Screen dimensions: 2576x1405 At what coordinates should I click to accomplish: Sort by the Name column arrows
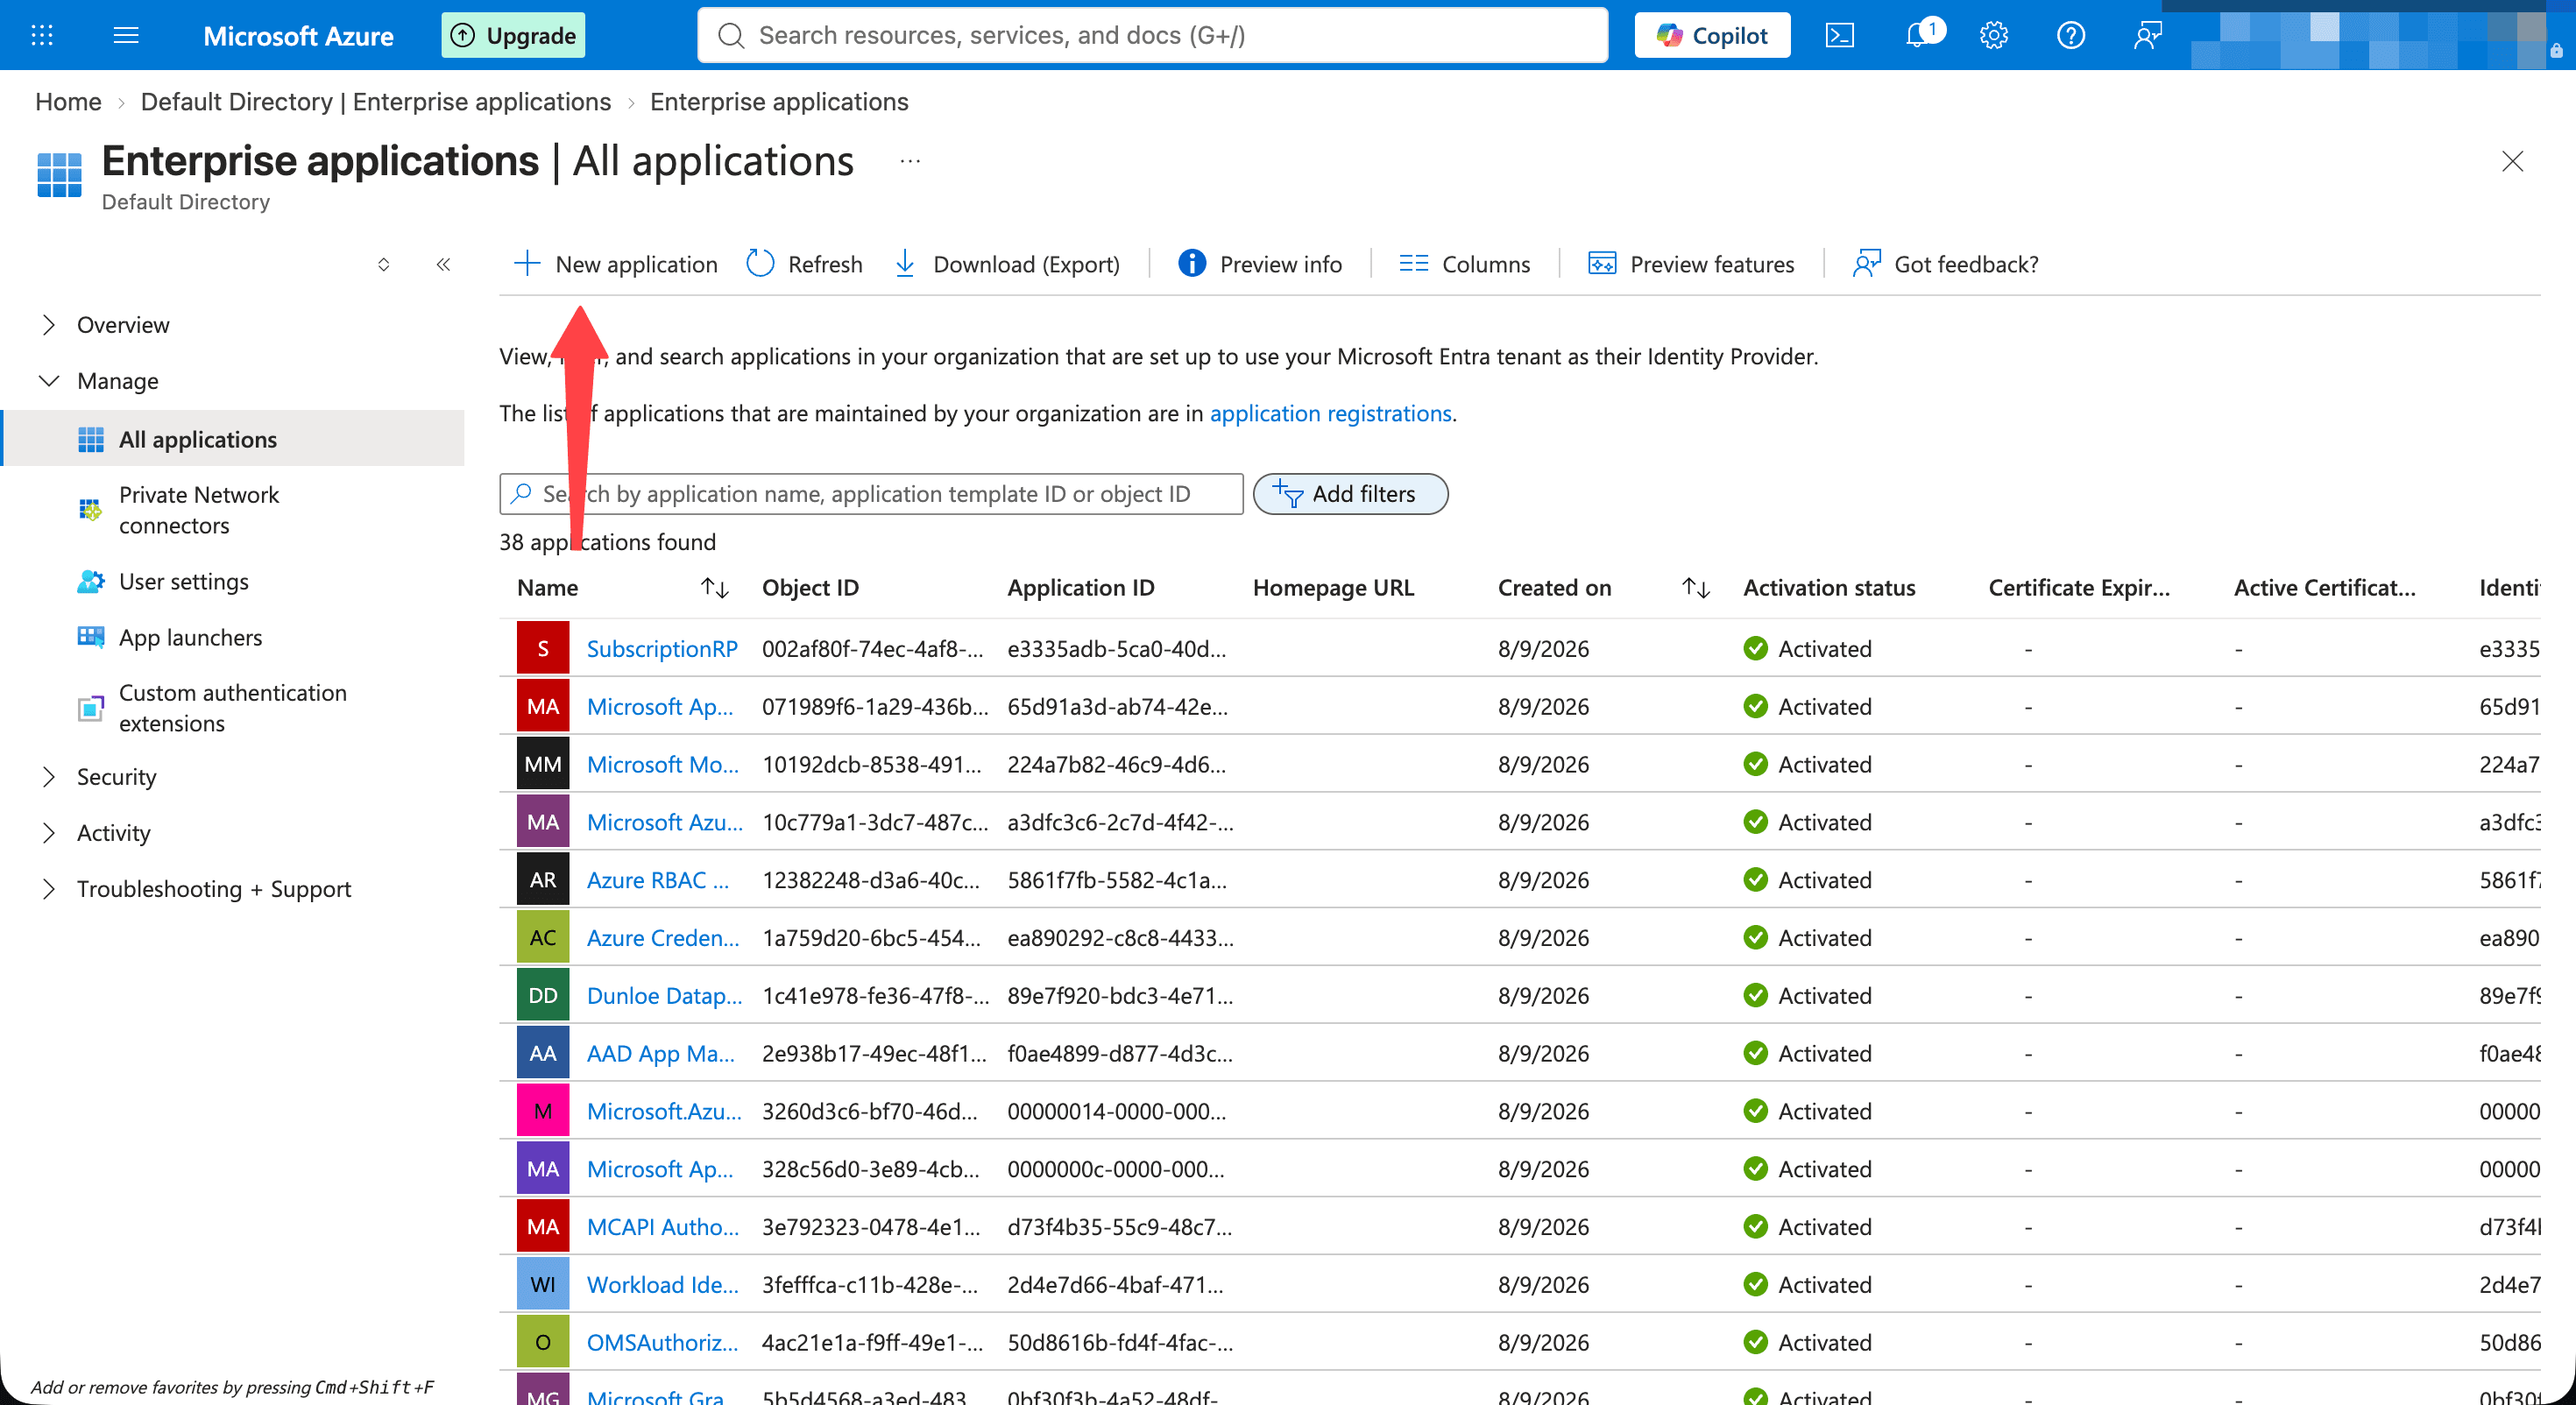(x=714, y=588)
